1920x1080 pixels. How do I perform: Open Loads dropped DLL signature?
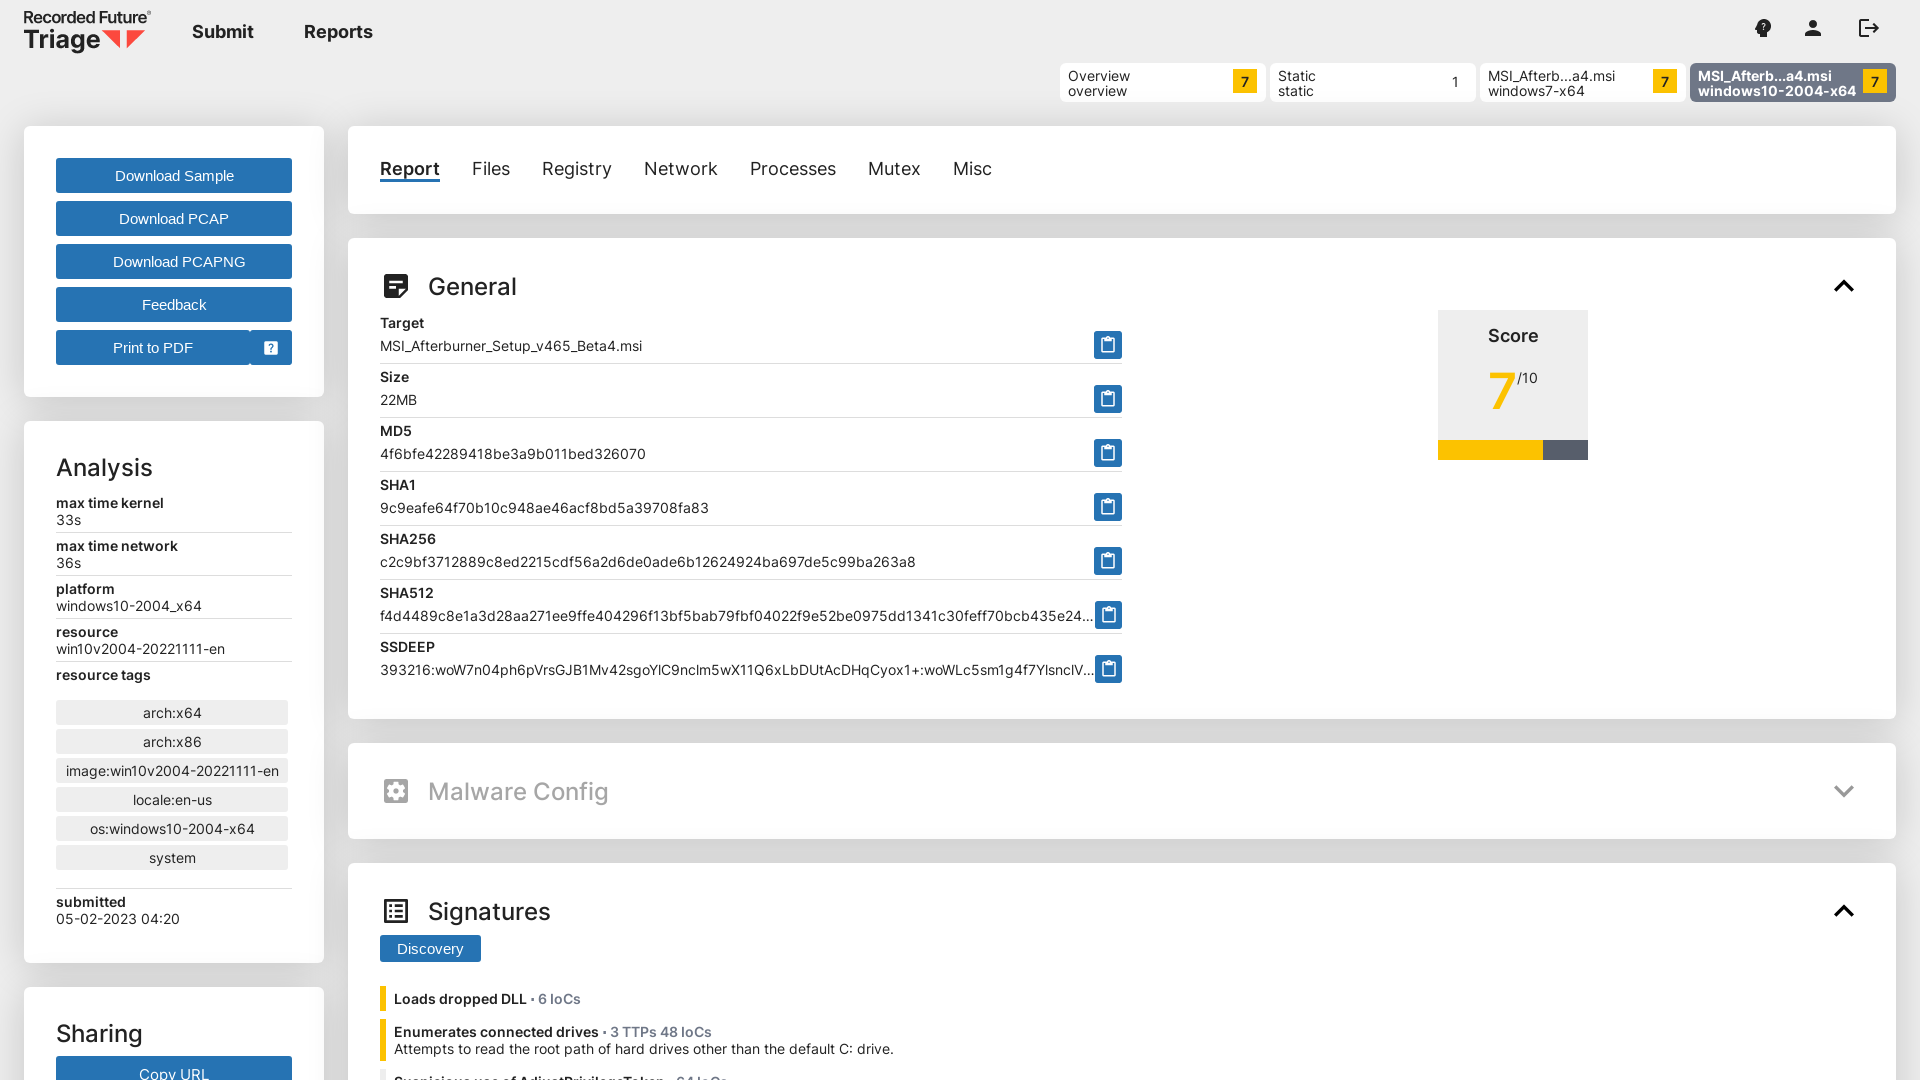pos(460,999)
